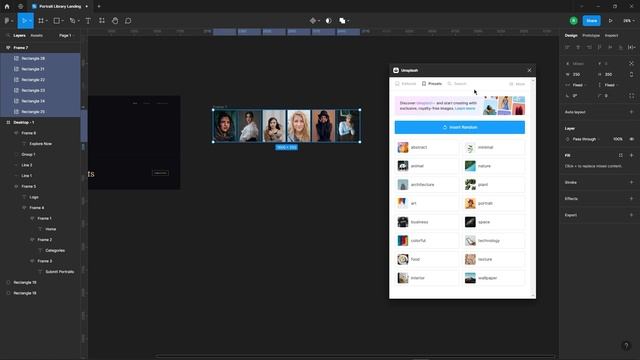Choose the nature preset

(x=494, y=166)
